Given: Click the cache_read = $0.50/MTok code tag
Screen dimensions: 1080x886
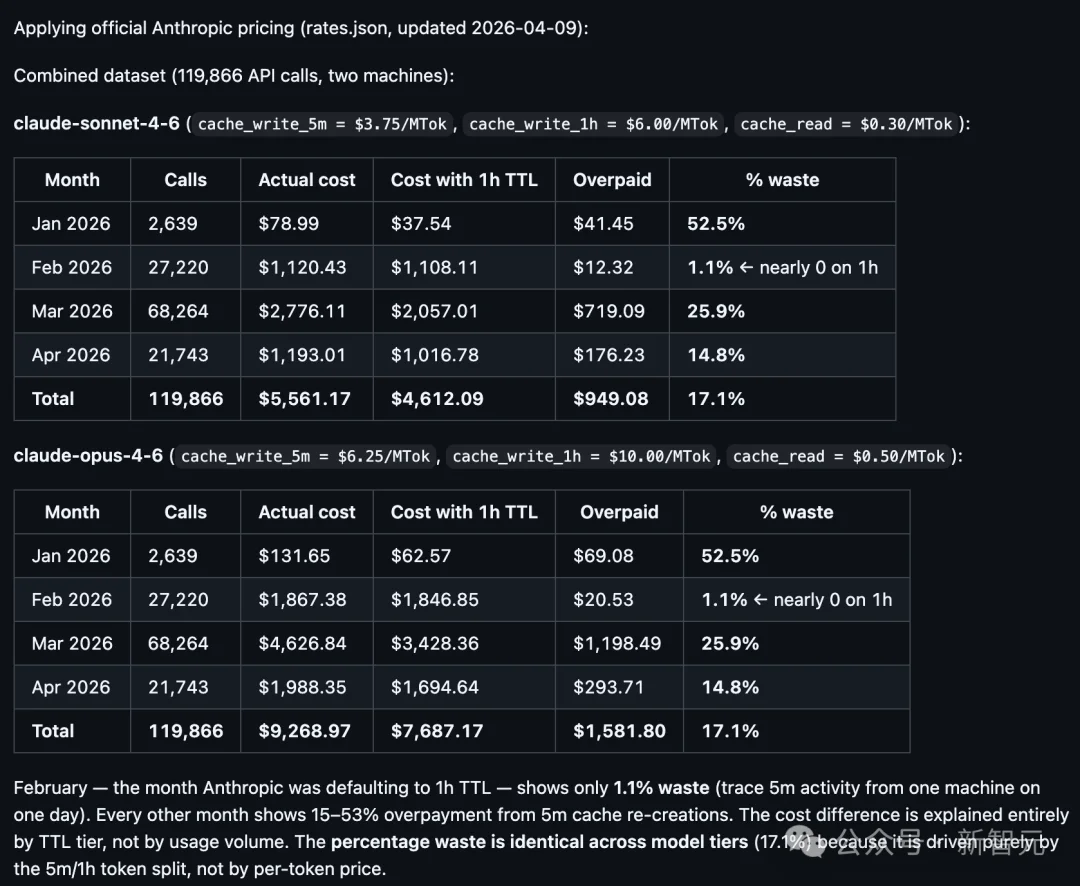Looking at the screenshot, I should click(838, 456).
